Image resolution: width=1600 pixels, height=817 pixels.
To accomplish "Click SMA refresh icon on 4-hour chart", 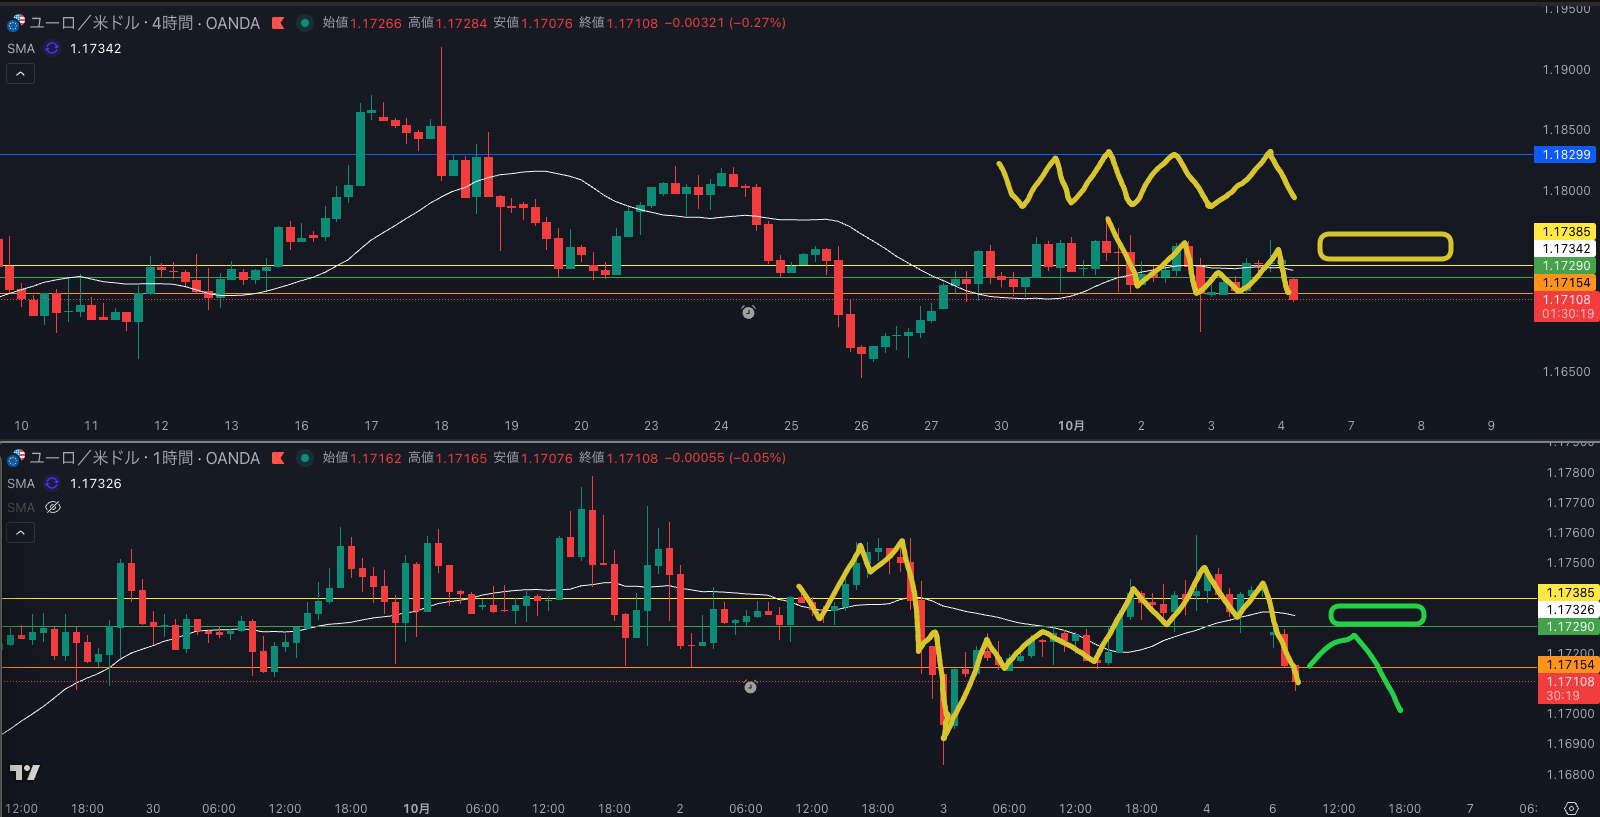I will coord(52,48).
